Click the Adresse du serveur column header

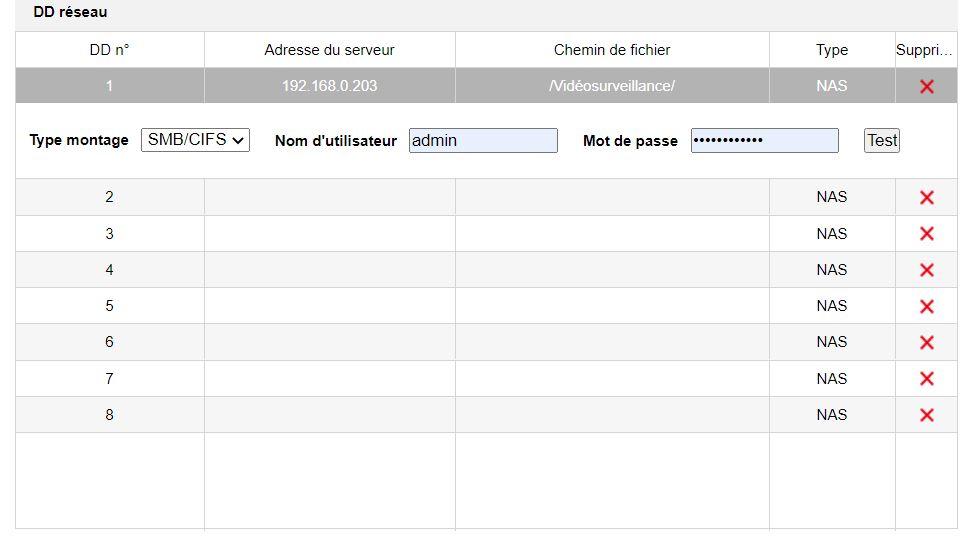(329, 50)
